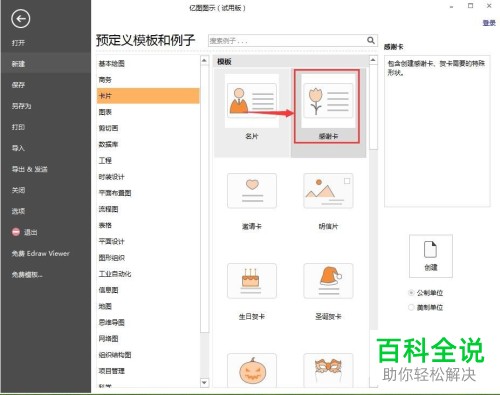Click 导入 in the sidebar
Screen dimensions: 500x395
pyautogui.click(x=18, y=148)
